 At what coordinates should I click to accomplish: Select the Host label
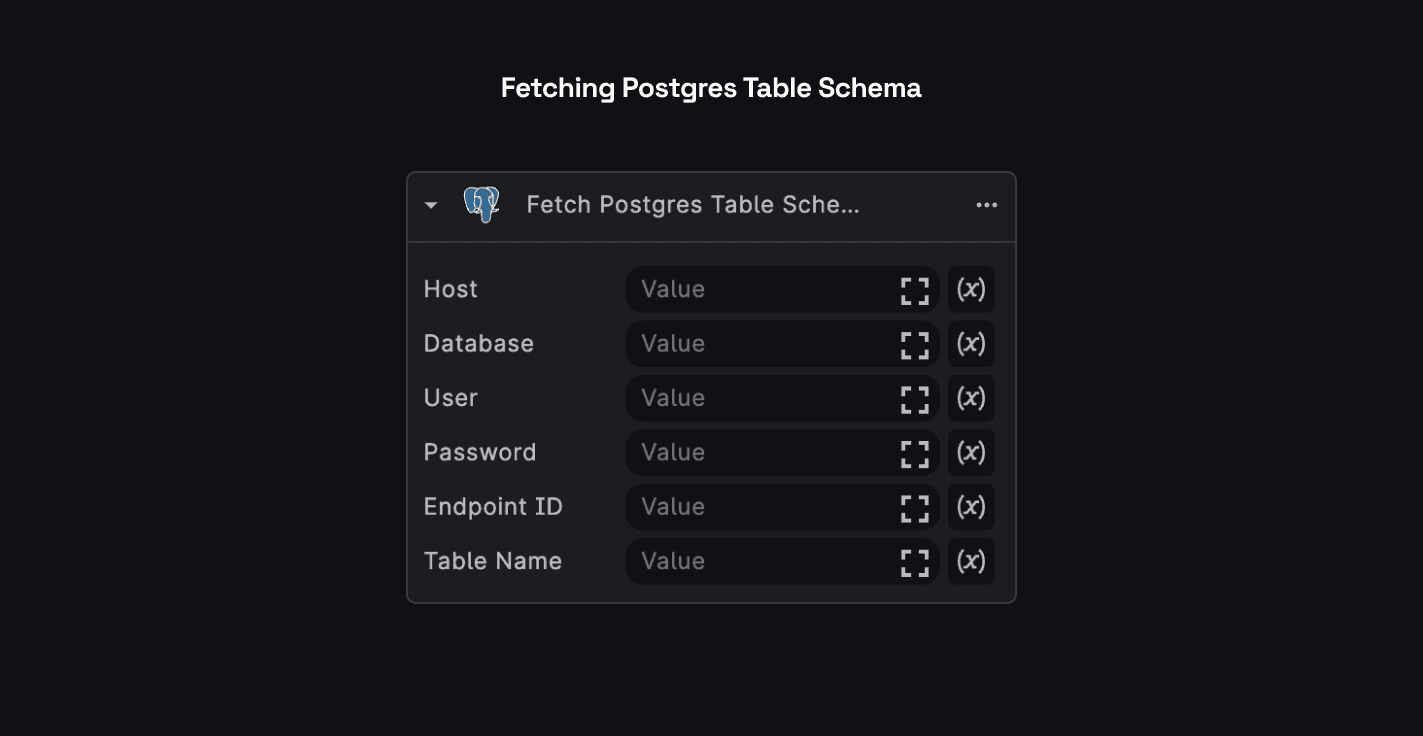(450, 289)
